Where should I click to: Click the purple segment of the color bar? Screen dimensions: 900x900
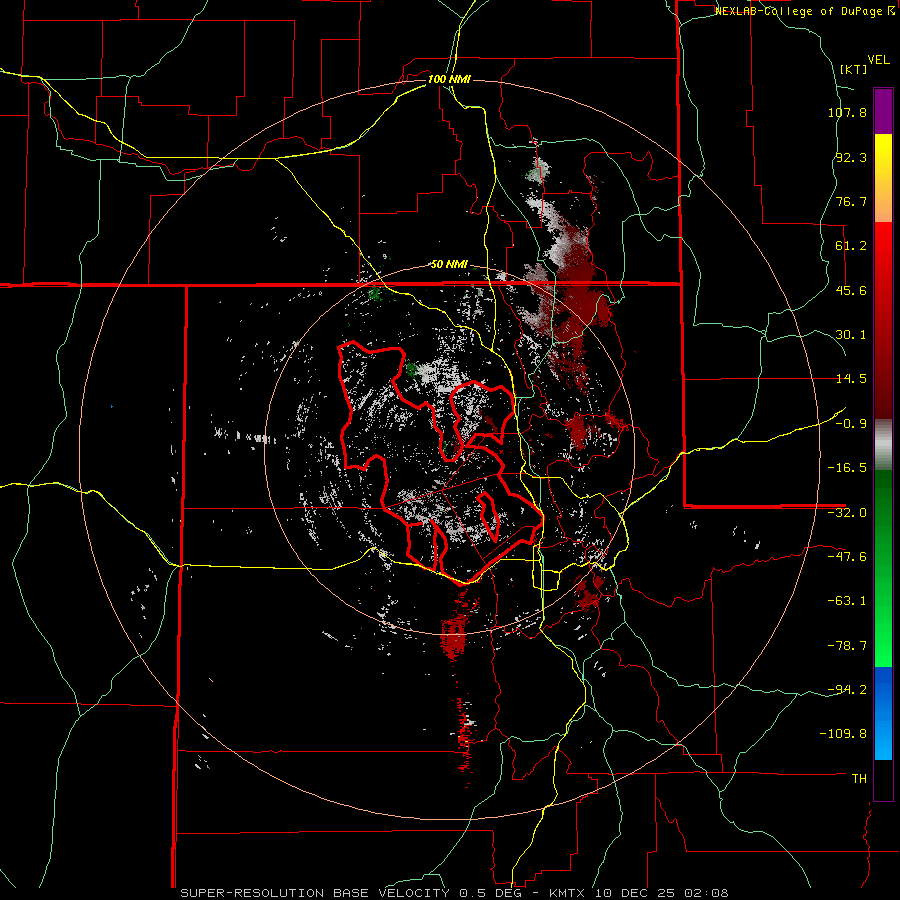pos(883,111)
